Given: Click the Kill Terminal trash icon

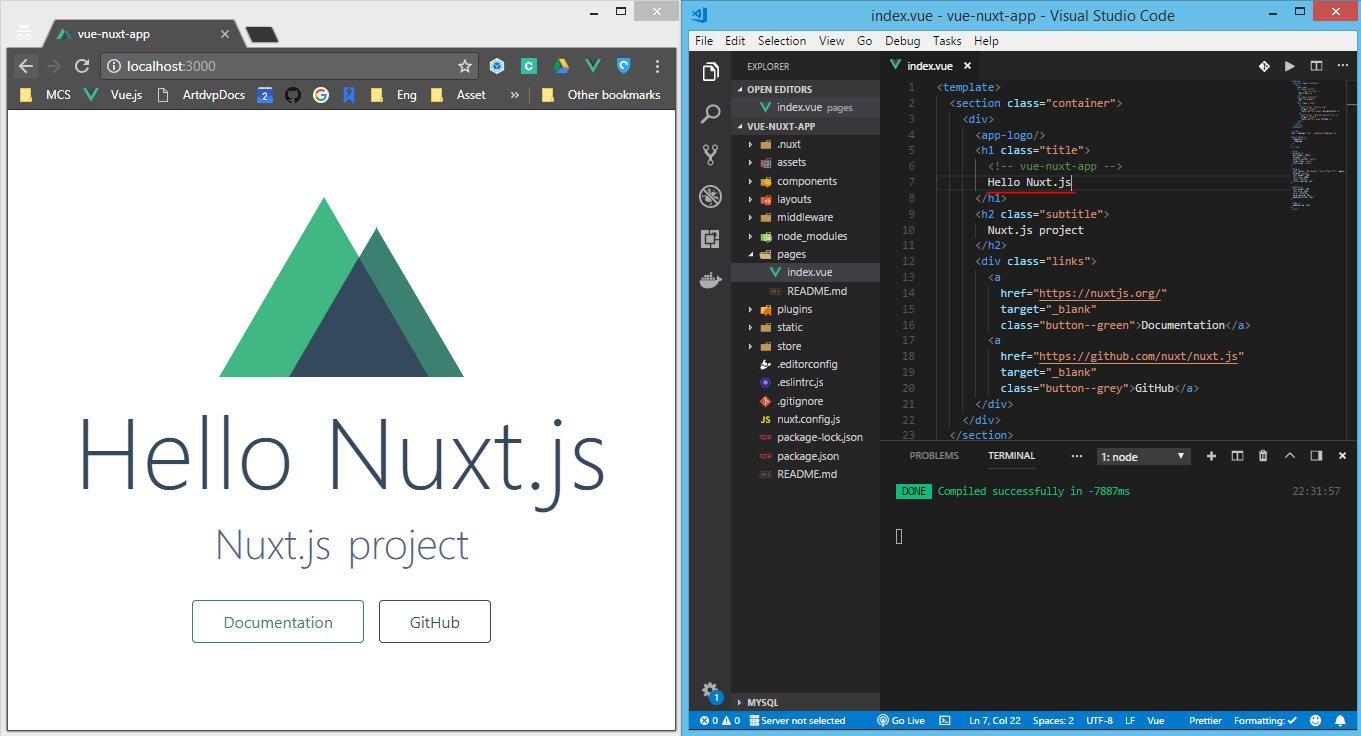Looking at the screenshot, I should [1262, 455].
